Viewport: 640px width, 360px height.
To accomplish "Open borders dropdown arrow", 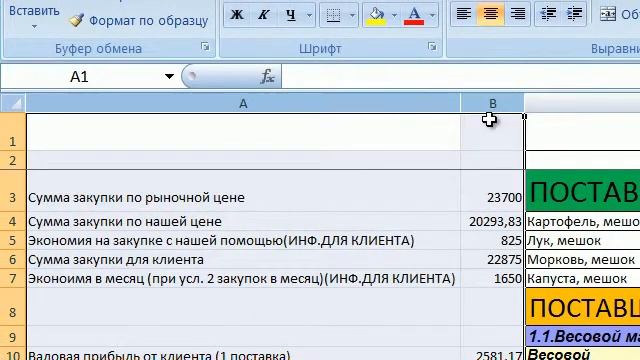I will click(352, 15).
